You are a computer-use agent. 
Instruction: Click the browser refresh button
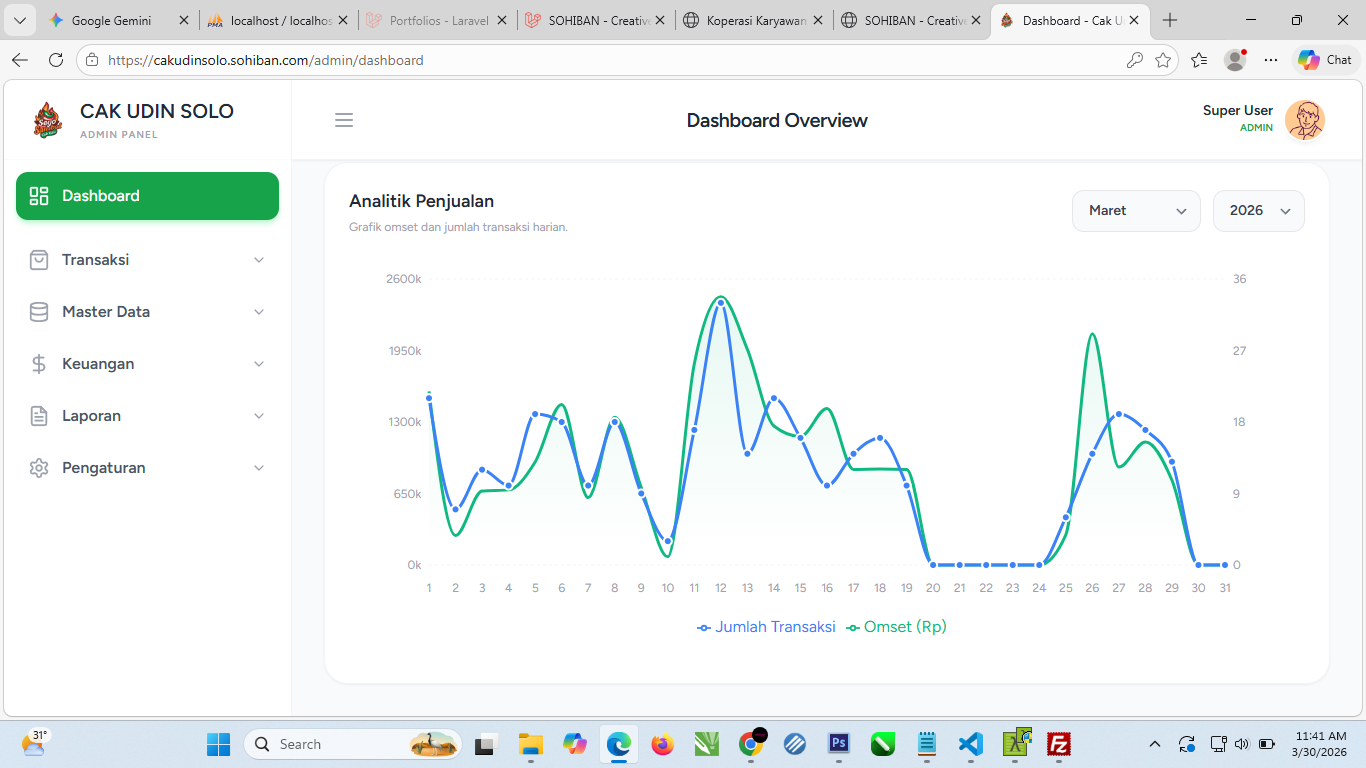point(56,60)
